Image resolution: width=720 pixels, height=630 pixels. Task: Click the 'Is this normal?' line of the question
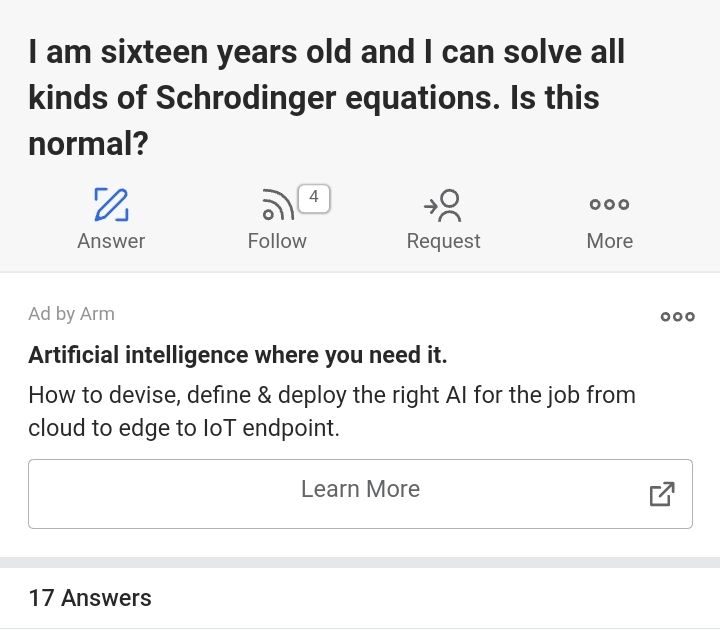(x=88, y=144)
